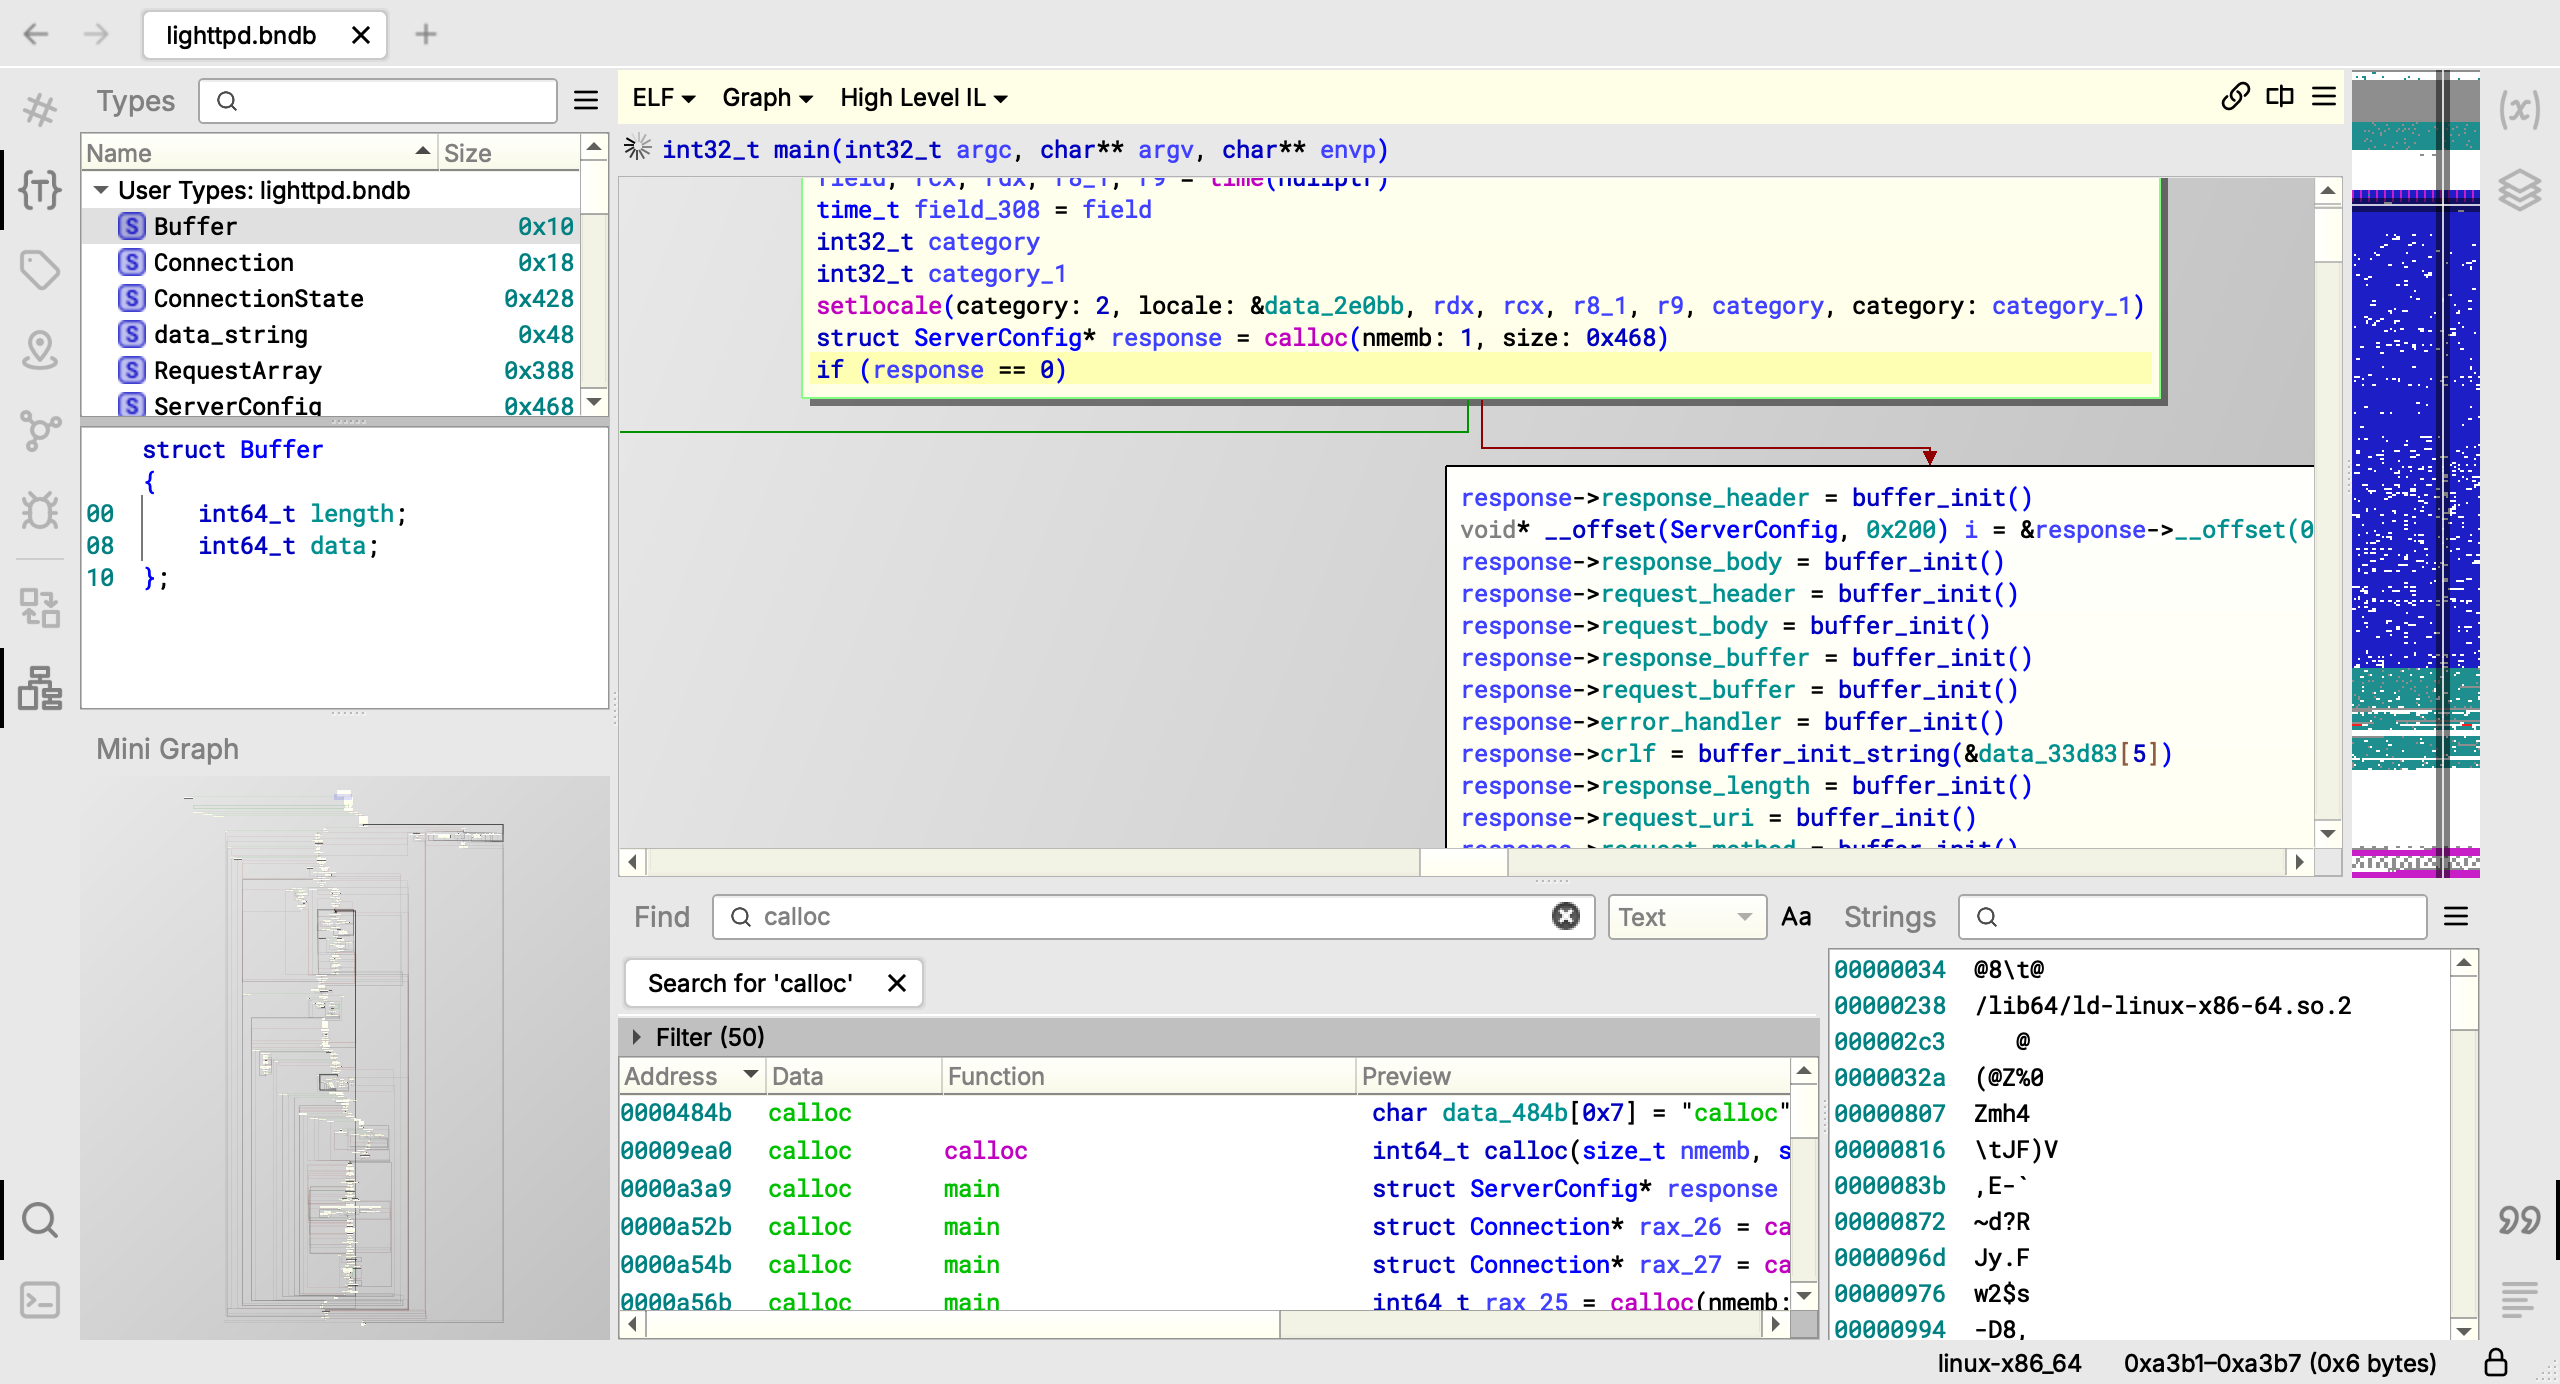
Task: Open the ELF view menu
Action: point(663,98)
